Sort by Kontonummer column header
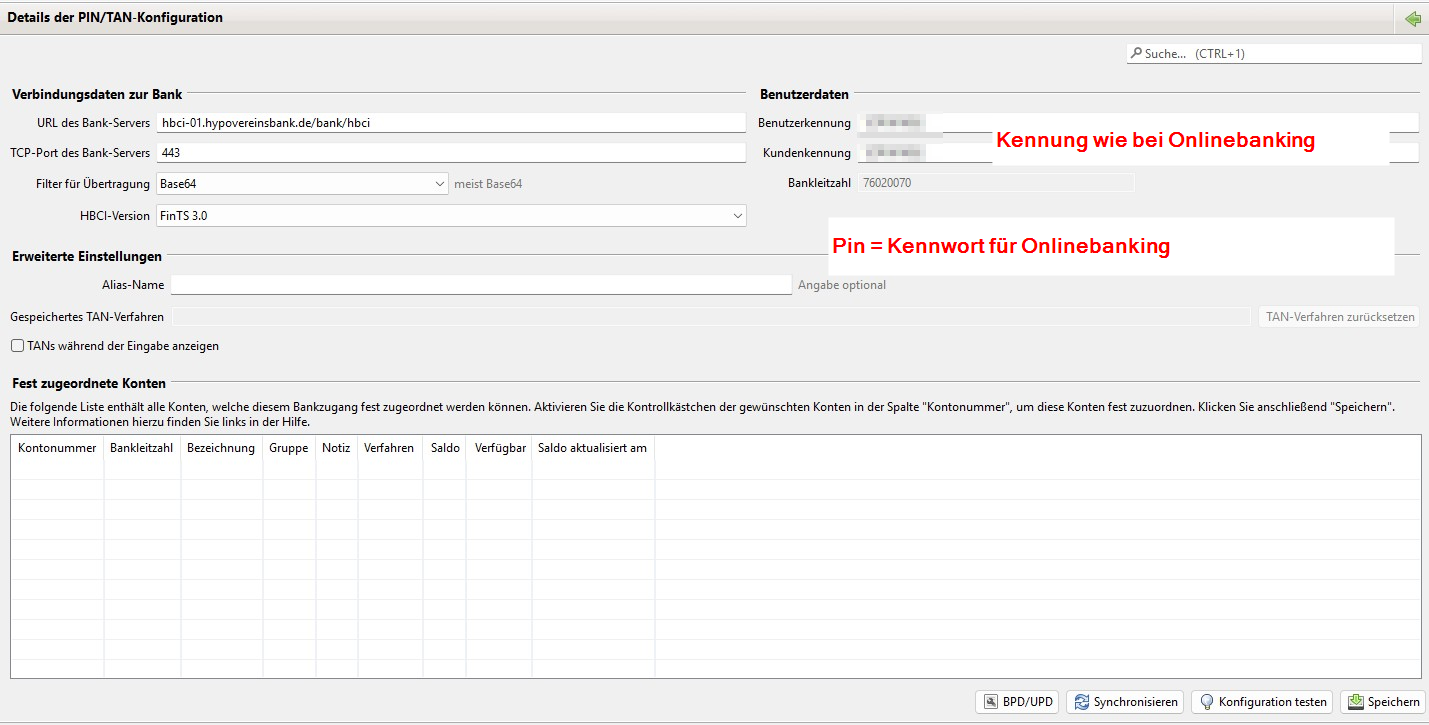 click(x=57, y=448)
